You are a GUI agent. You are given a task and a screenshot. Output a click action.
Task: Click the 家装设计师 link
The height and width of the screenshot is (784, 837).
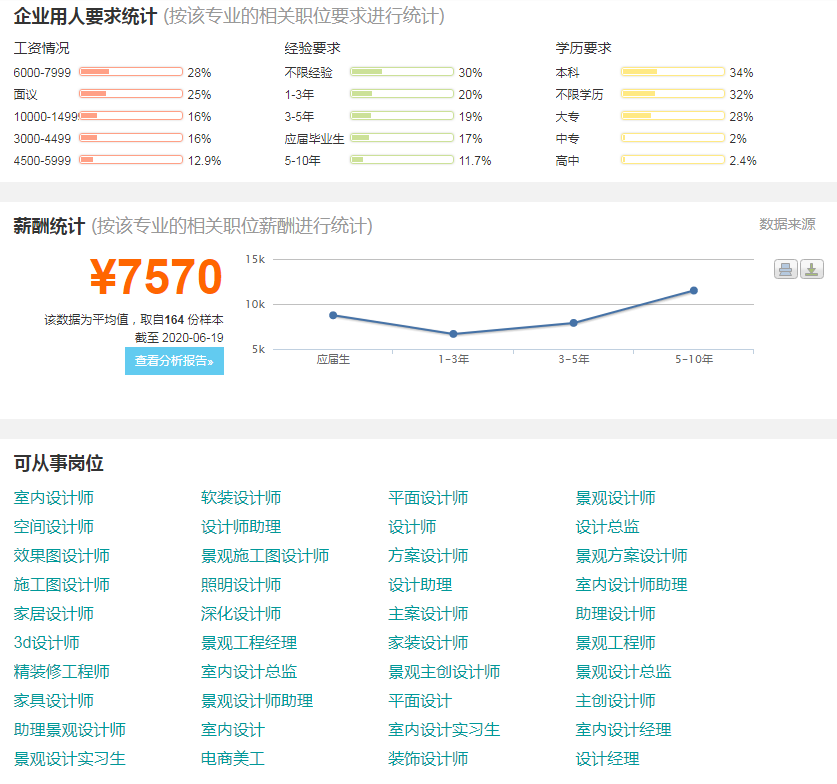[x=428, y=642]
